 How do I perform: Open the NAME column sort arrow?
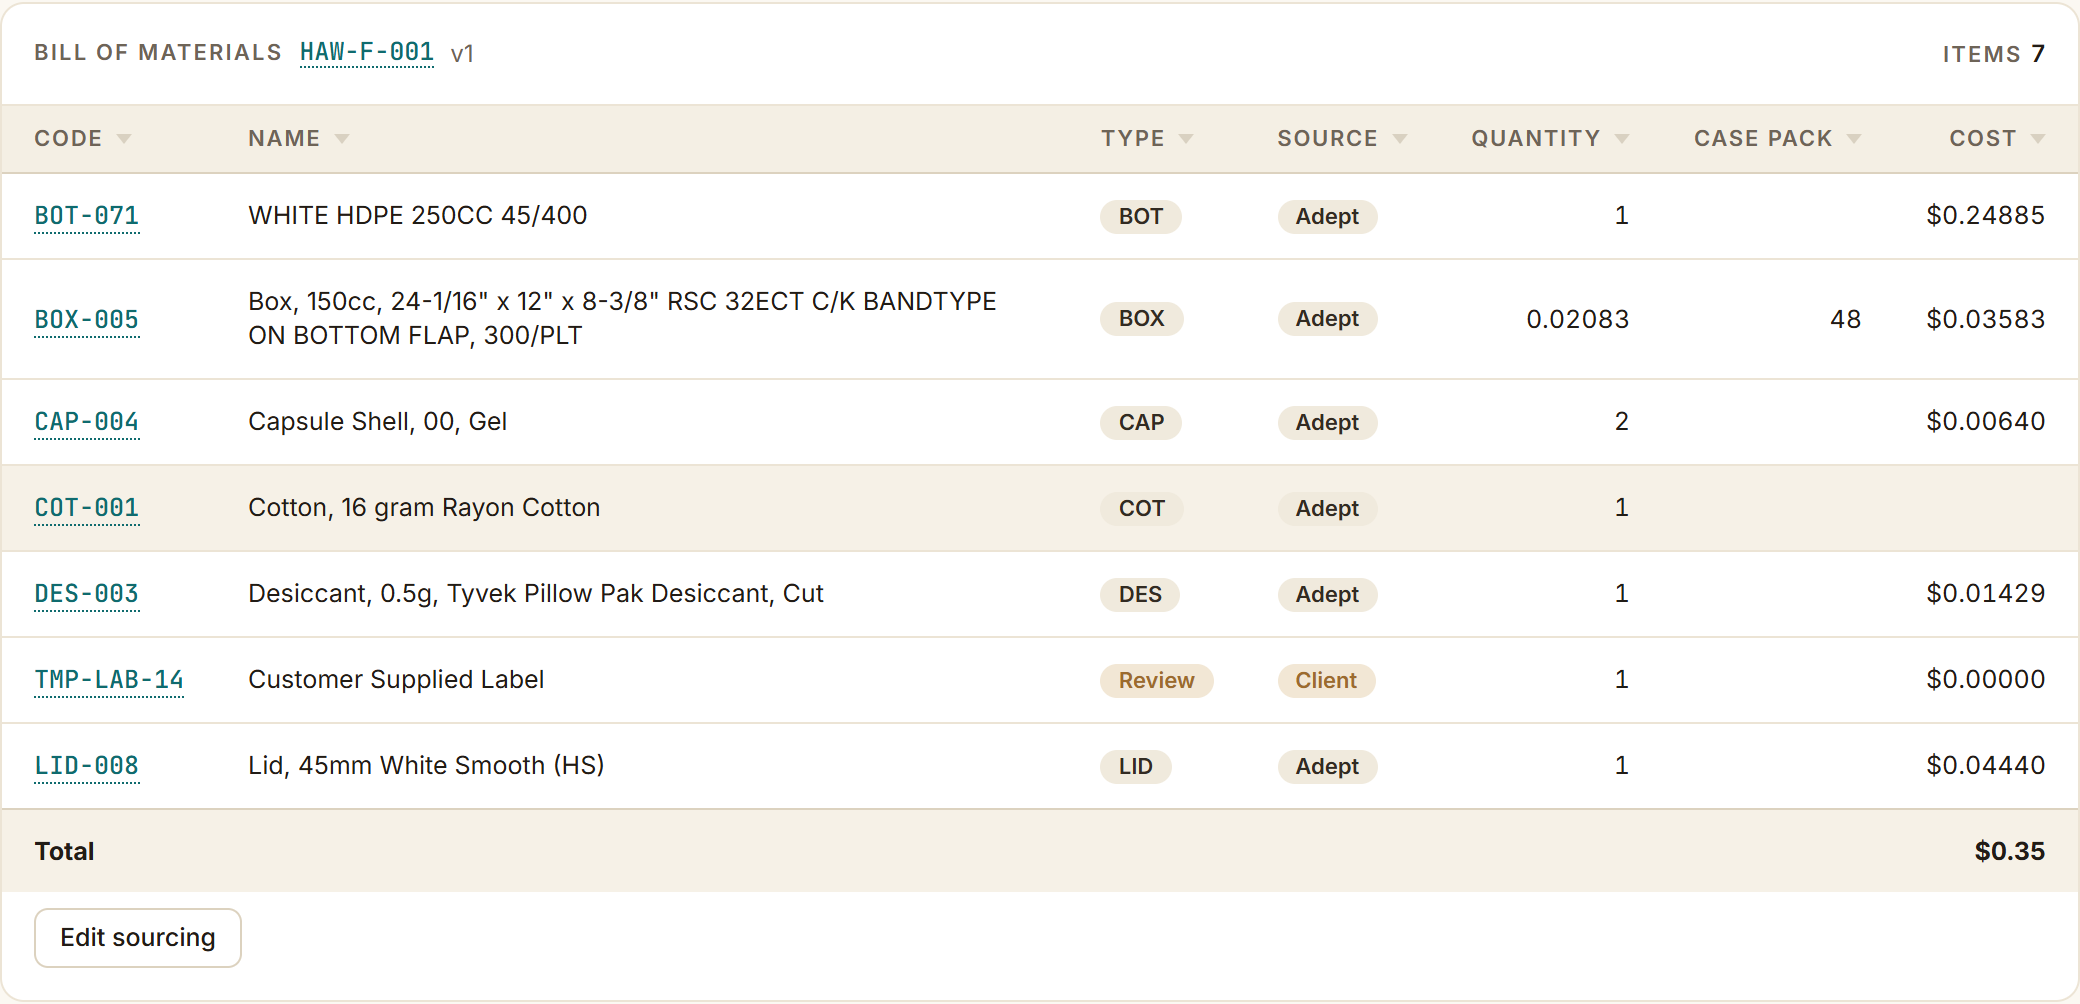(x=342, y=139)
